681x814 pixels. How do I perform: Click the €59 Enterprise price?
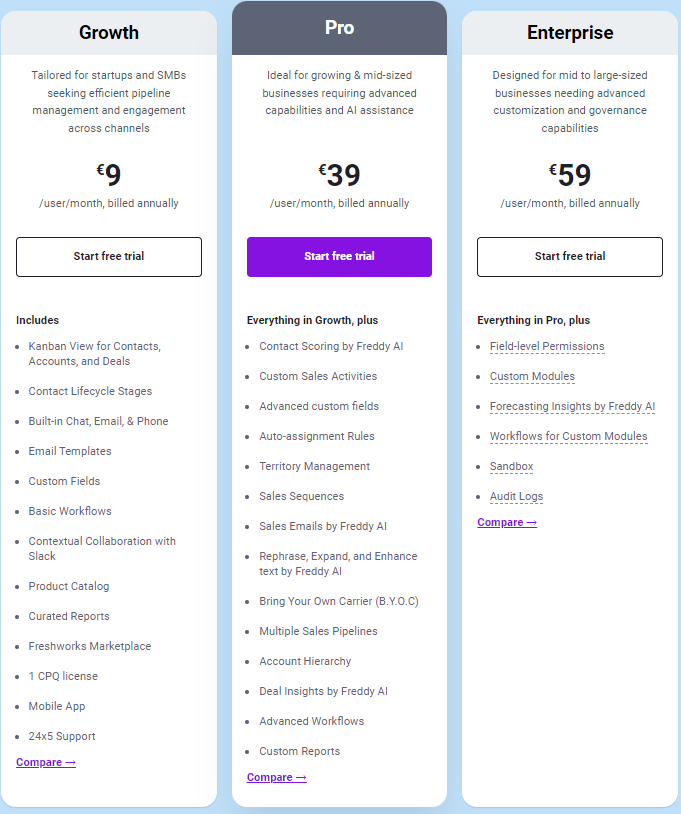(570, 176)
